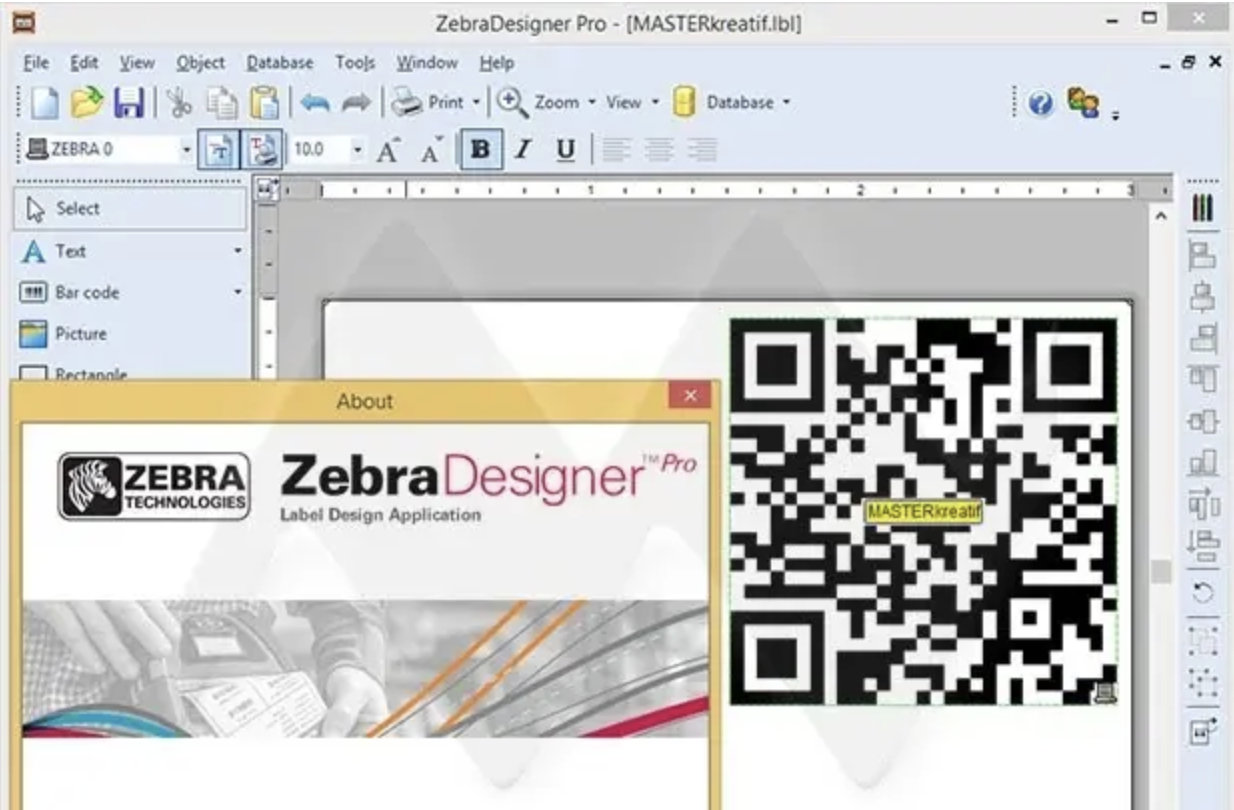This screenshot has height=810, width=1234.
Task: Cut selection with scissors icon
Action: [x=180, y=102]
